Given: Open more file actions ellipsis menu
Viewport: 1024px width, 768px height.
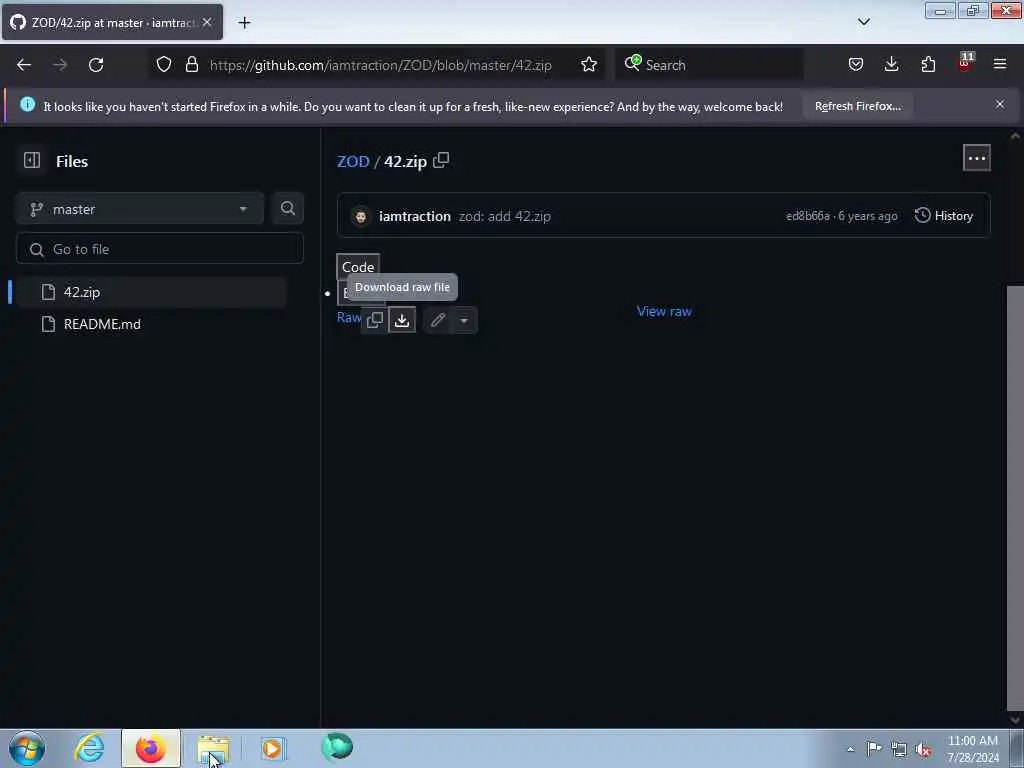Looking at the screenshot, I should (x=976, y=158).
